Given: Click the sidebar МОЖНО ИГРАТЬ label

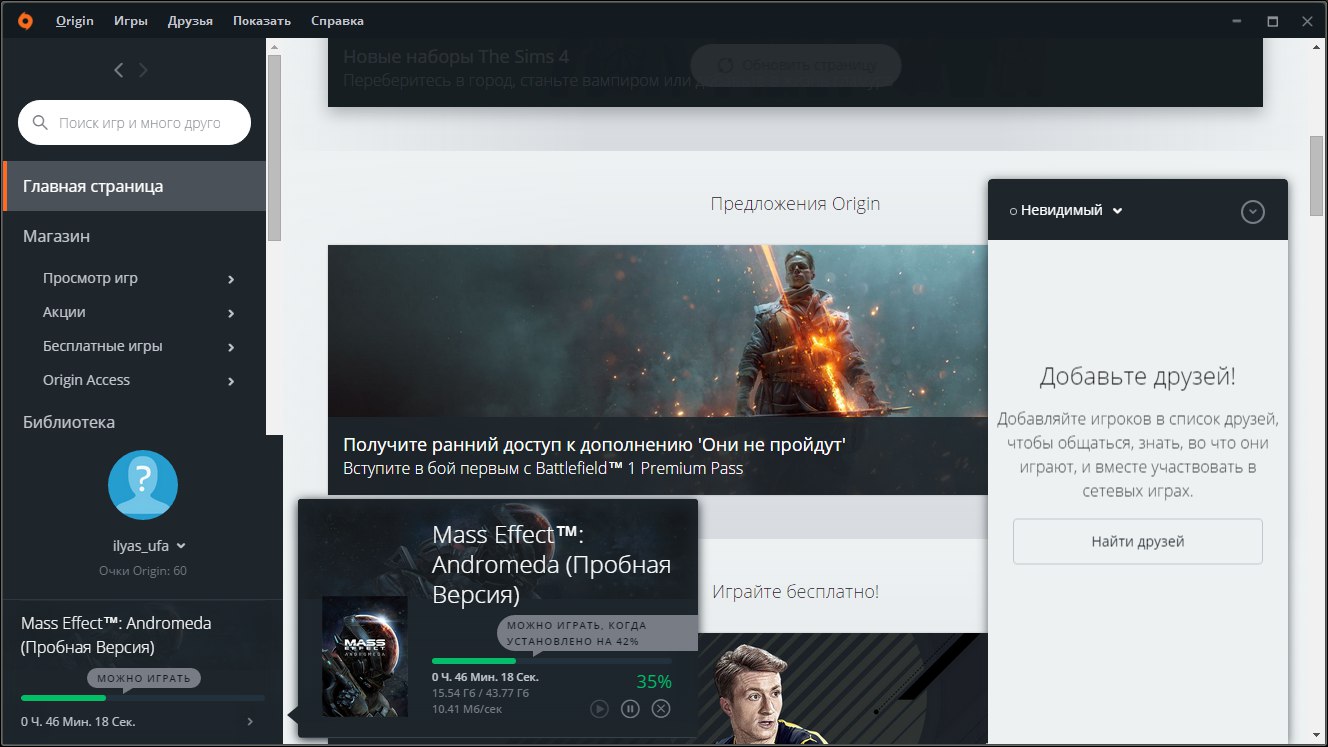Looking at the screenshot, I should 144,678.
